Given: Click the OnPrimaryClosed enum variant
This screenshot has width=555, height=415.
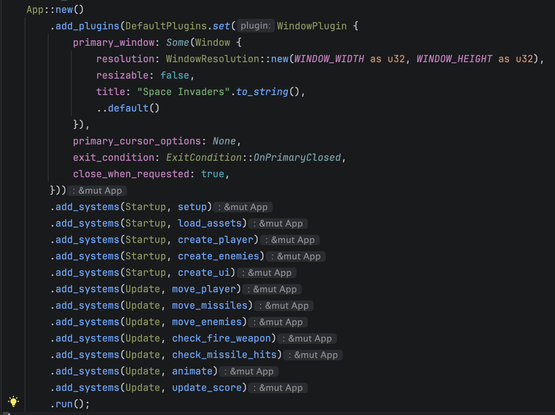Looking at the screenshot, I should coord(297,158).
